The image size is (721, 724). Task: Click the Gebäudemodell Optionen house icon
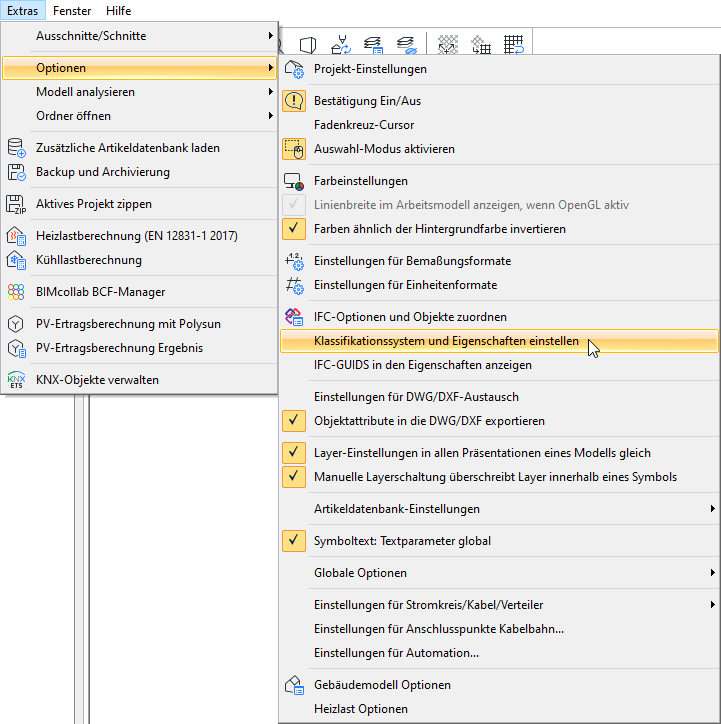(x=294, y=685)
